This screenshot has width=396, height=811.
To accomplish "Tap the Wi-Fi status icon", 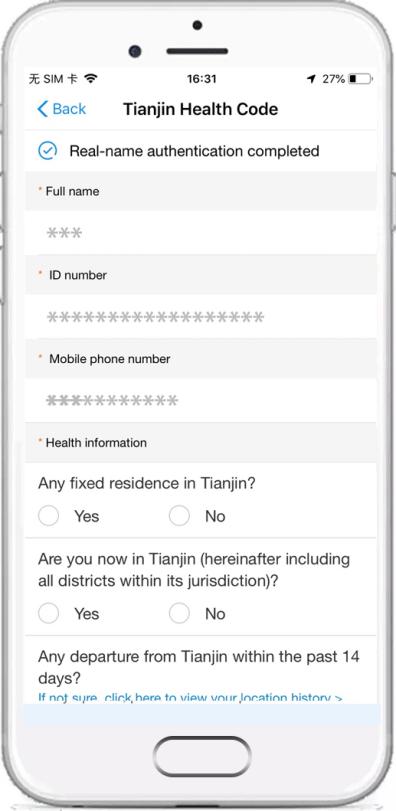I will point(91,79).
